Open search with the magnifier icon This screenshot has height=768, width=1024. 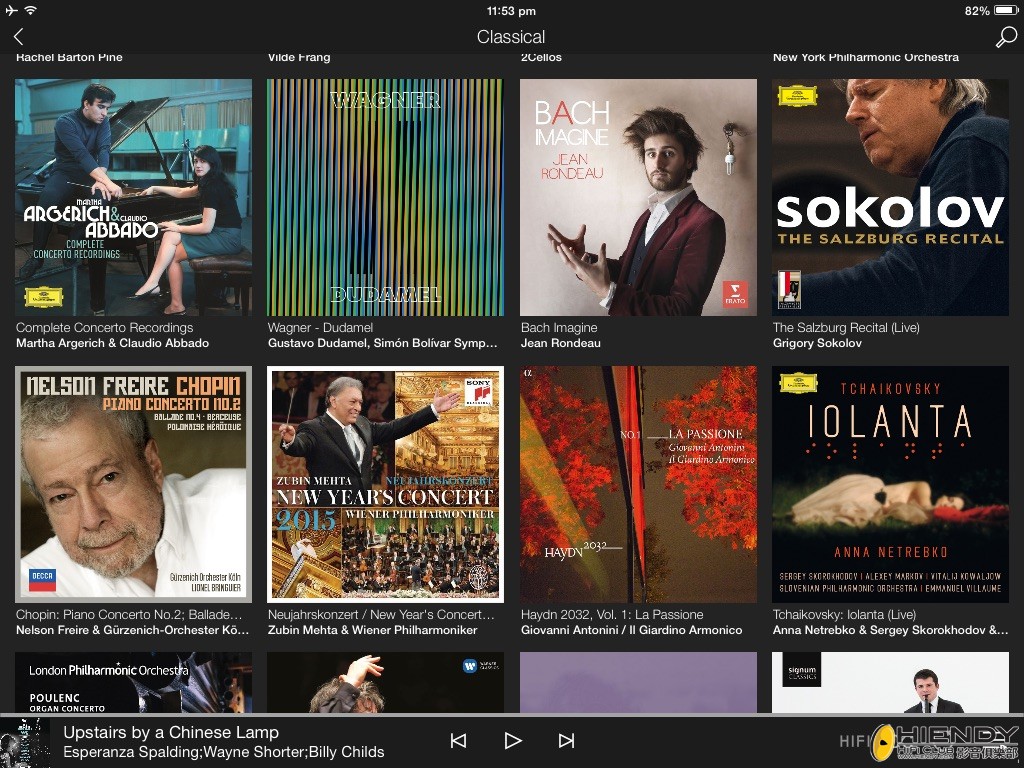[1005, 37]
